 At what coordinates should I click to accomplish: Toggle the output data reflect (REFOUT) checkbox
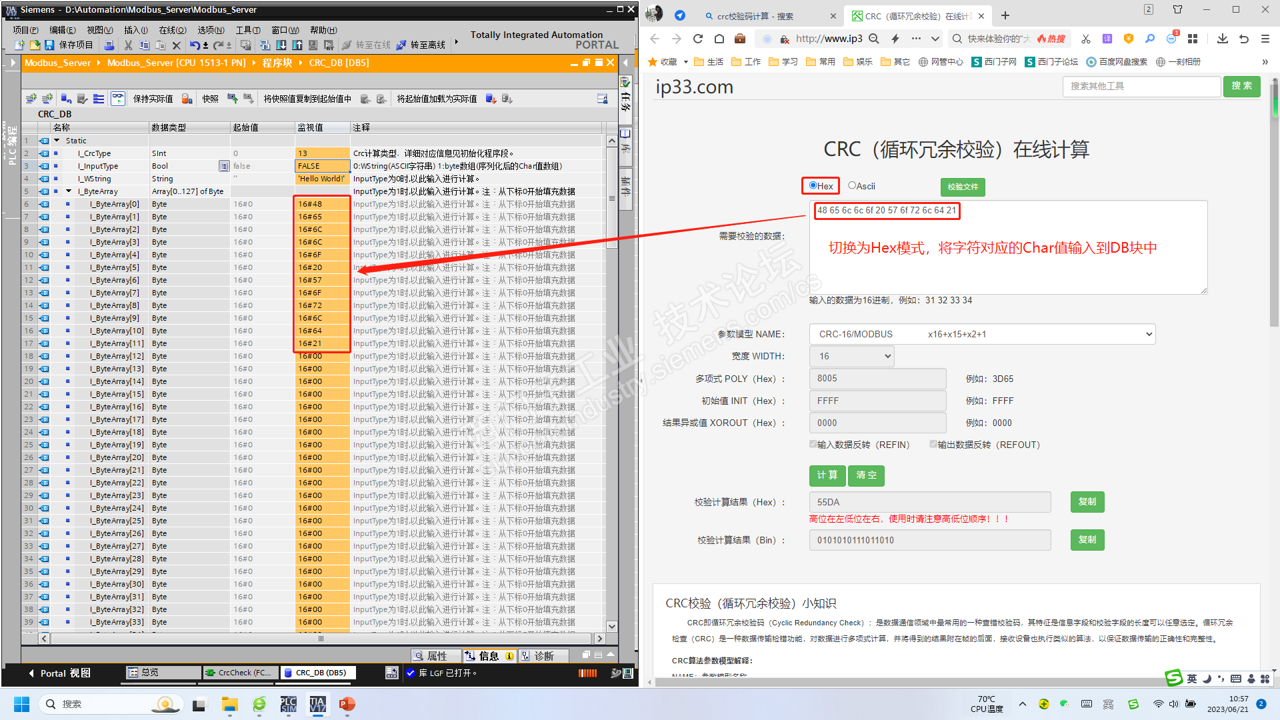click(933, 444)
